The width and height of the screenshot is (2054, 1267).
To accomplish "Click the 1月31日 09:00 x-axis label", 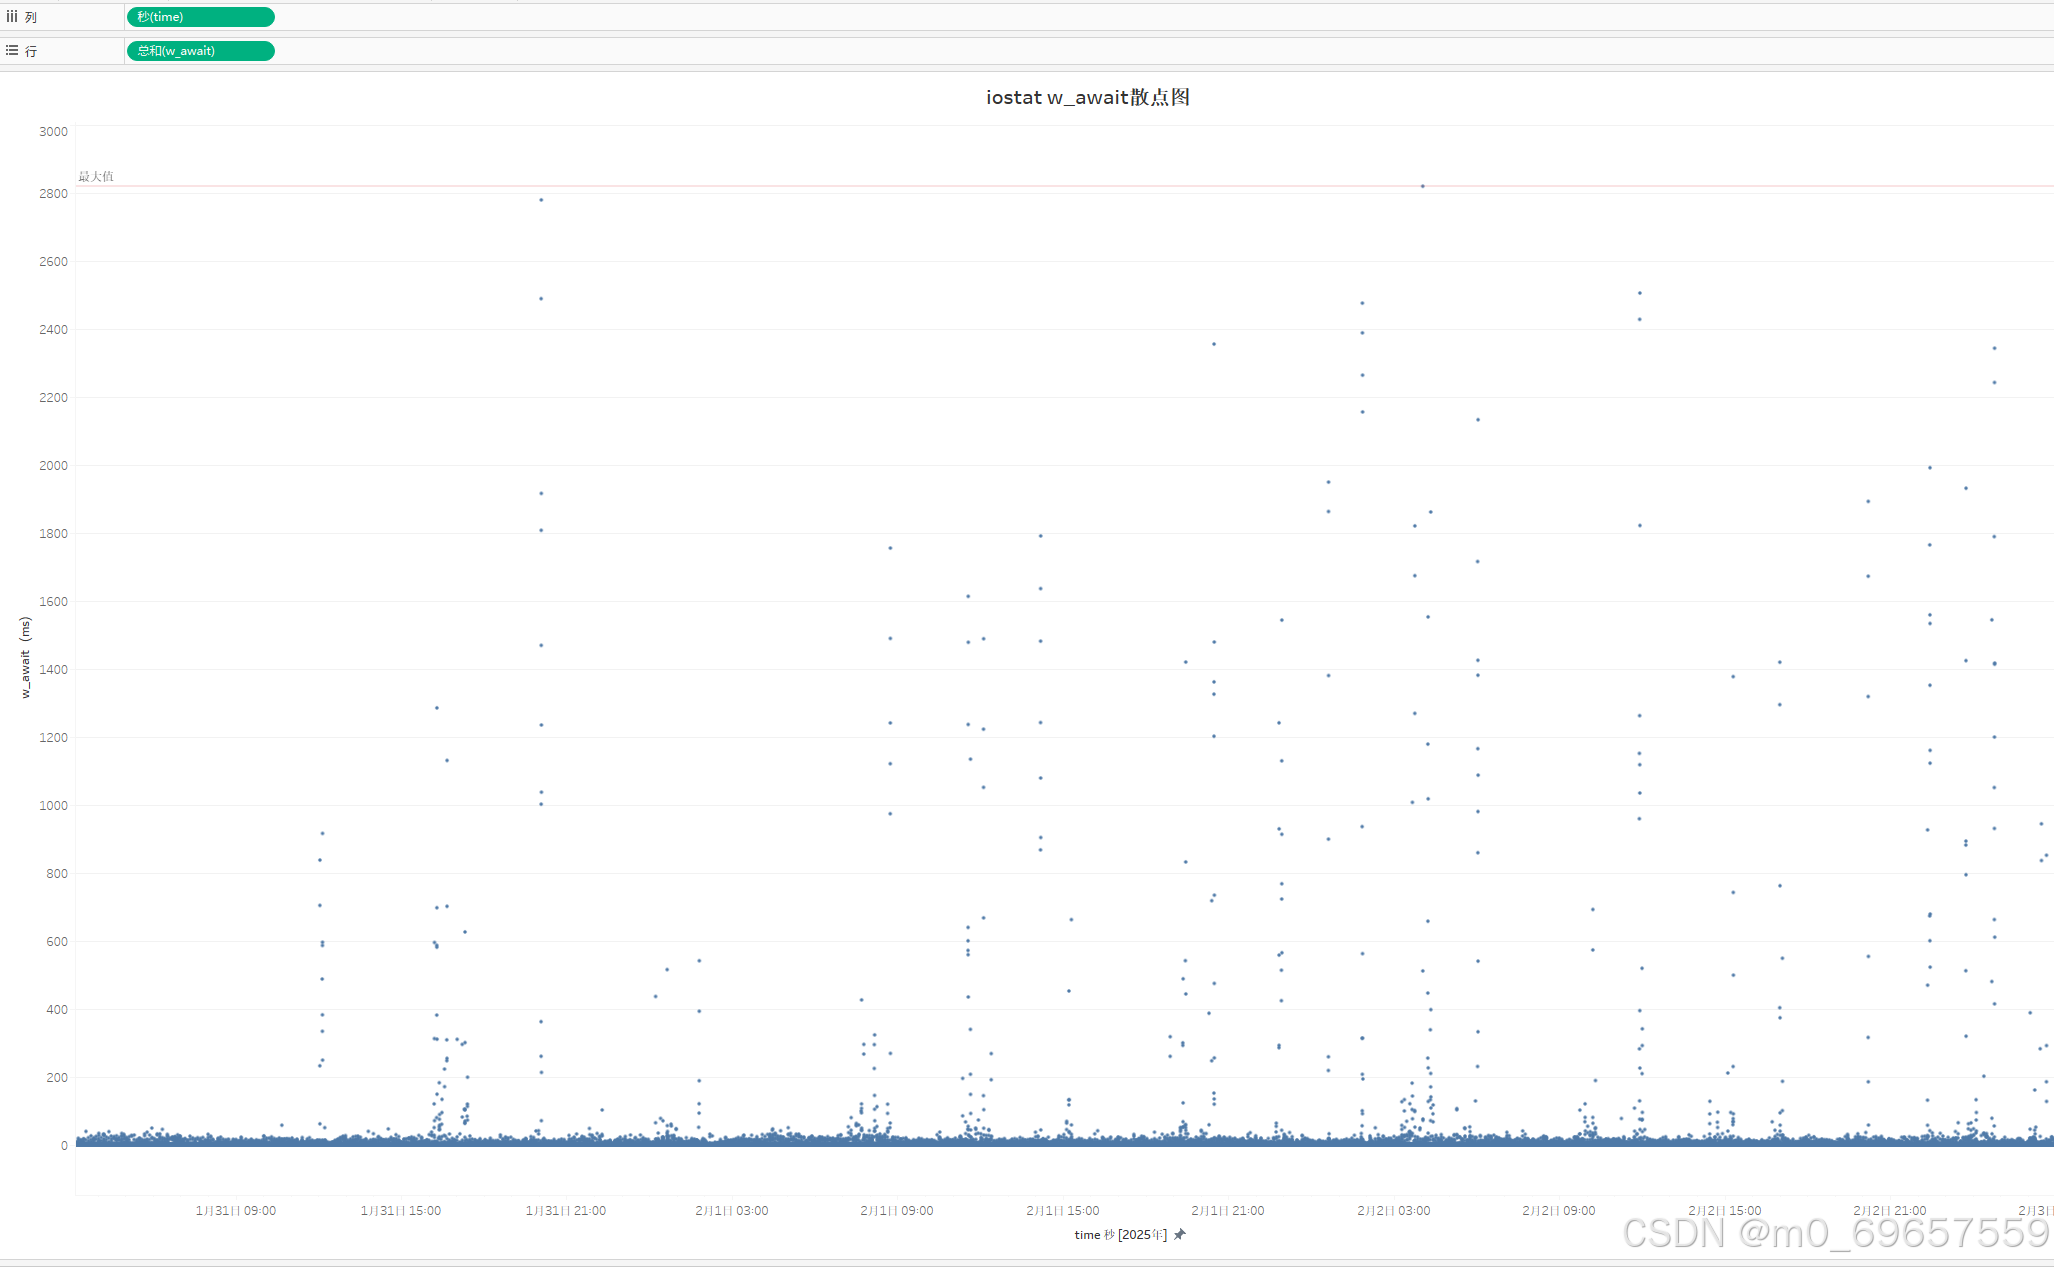I will [x=235, y=1210].
